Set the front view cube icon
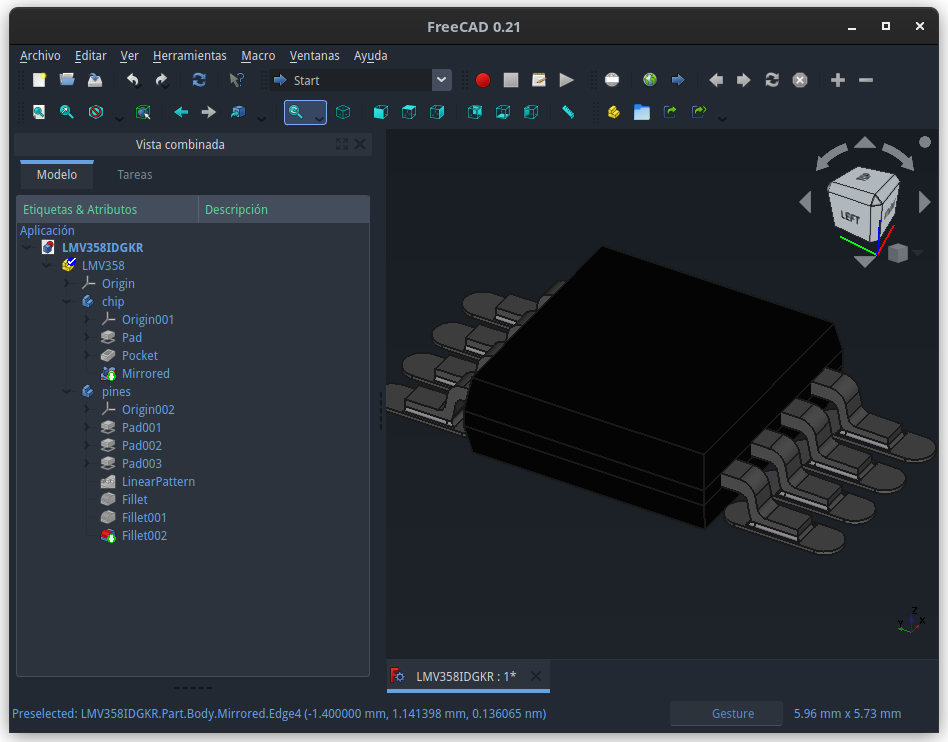Screen dimensions: 948x742 tap(381, 112)
